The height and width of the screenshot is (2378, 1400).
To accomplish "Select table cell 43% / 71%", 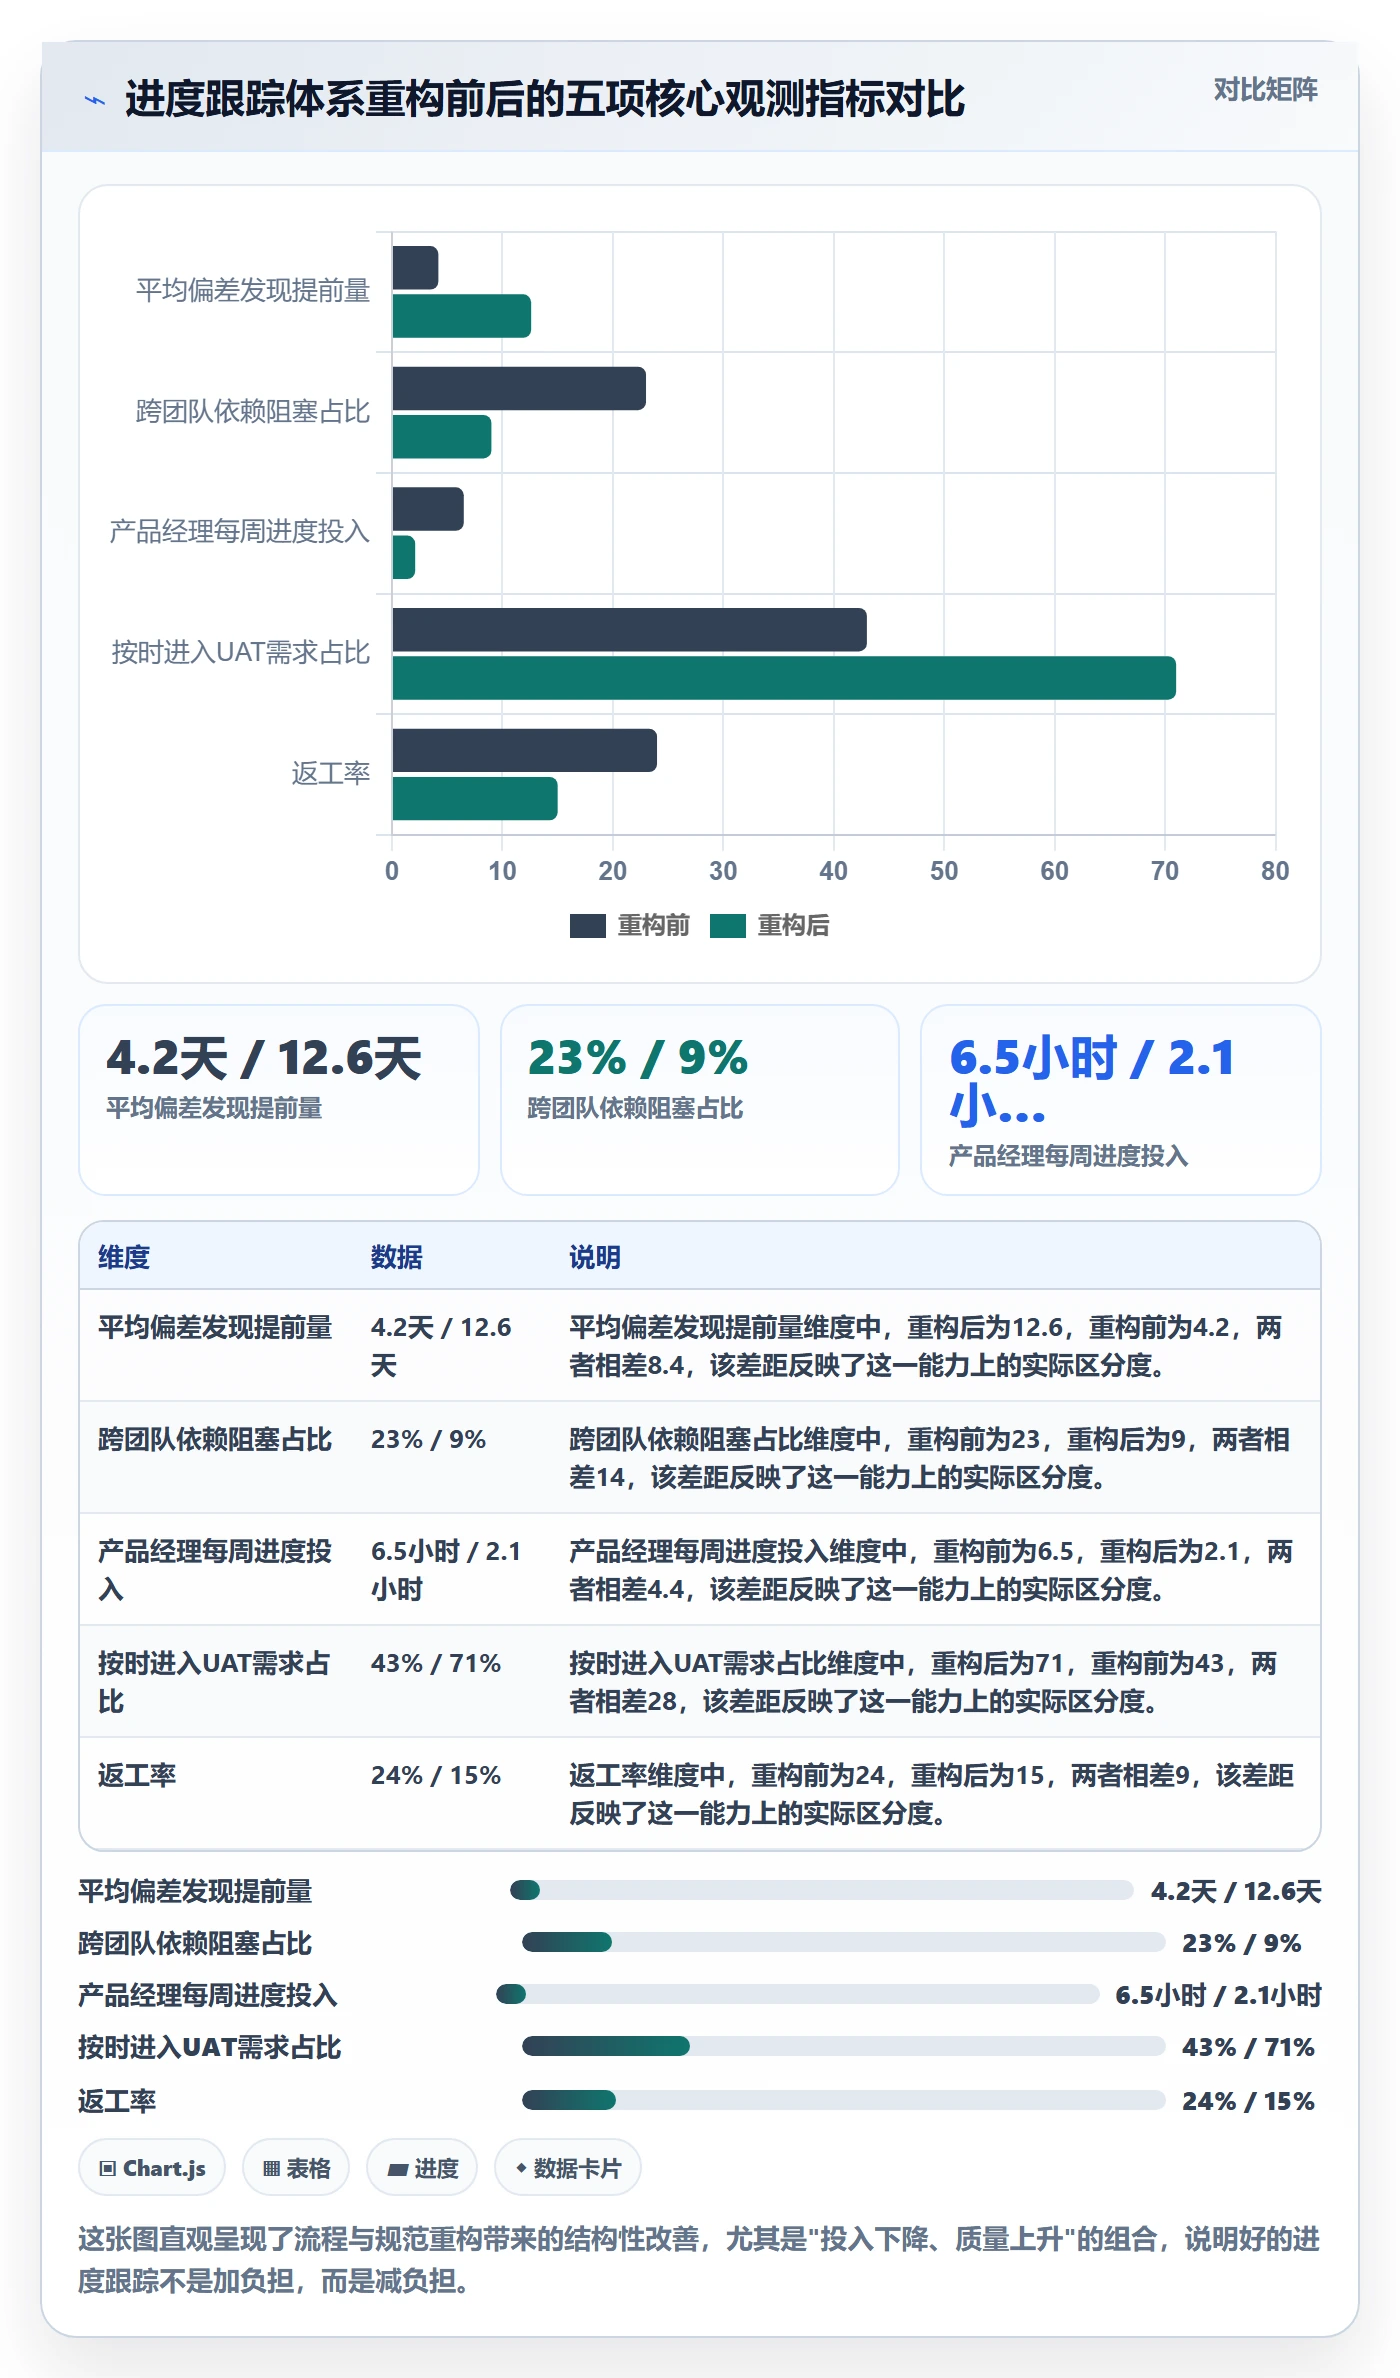I will pos(436,1664).
